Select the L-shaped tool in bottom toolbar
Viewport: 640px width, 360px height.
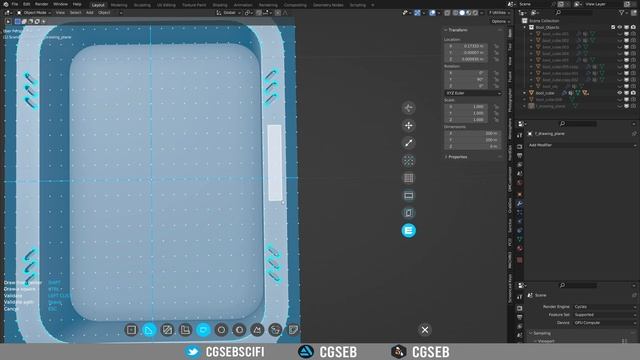[x=185, y=330]
